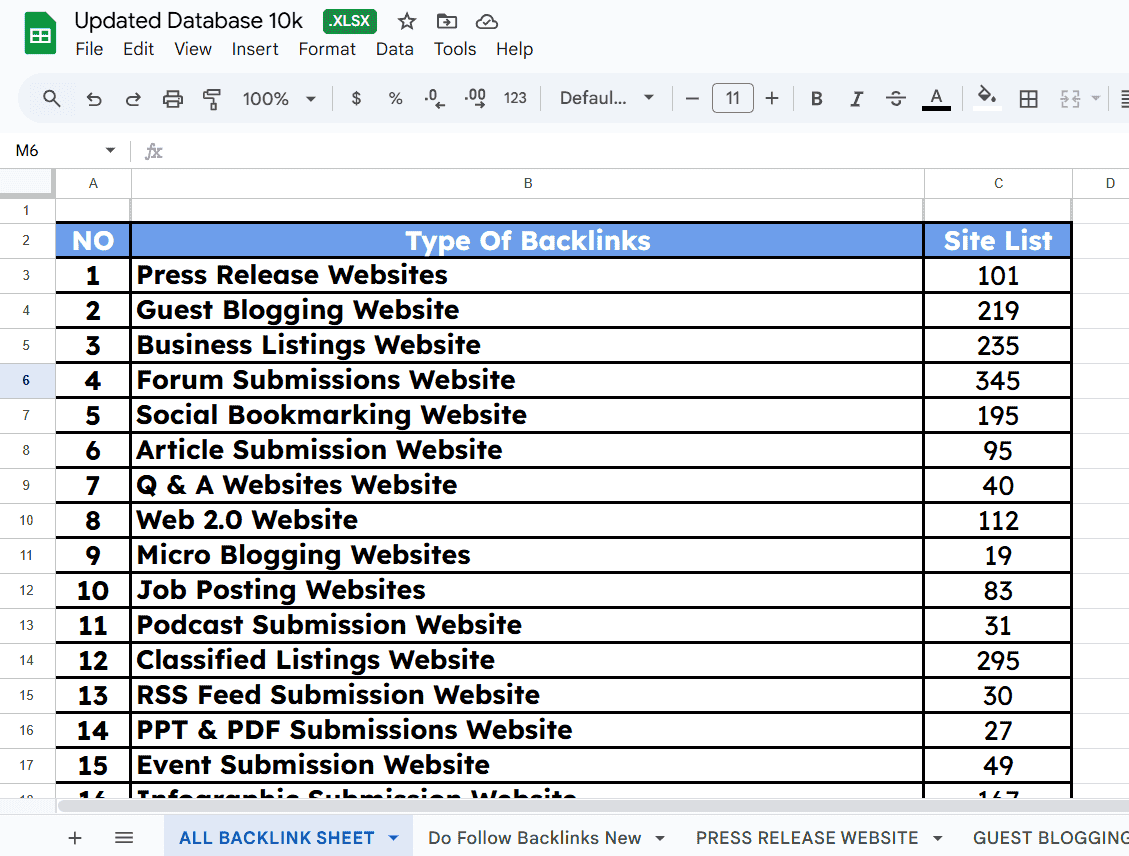Click the move to folder icon
The height and width of the screenshot is (856, 1129).
pyautogui.click(x=447, y=22)
